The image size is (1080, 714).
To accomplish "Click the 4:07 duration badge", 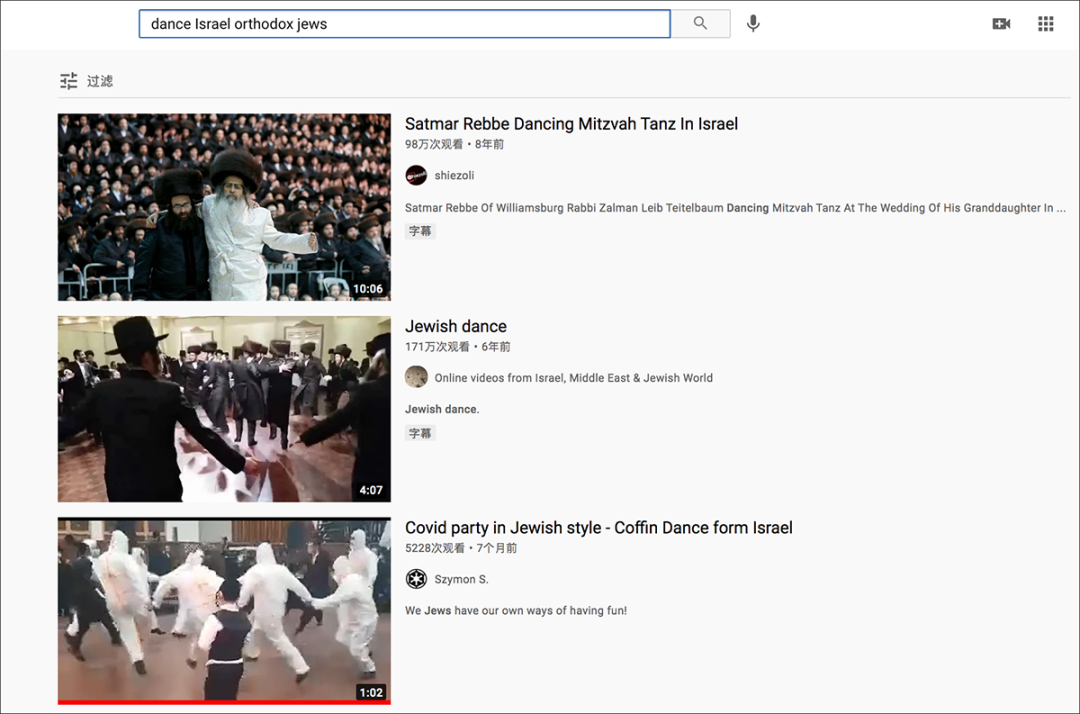I will (x=371, y=490).
